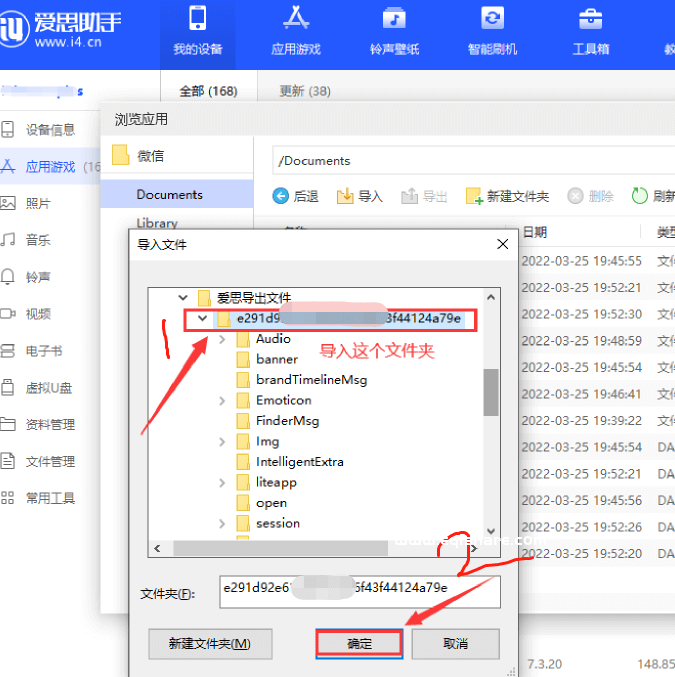Open the 智能刷机 smart flash icon

coord(492,19)
